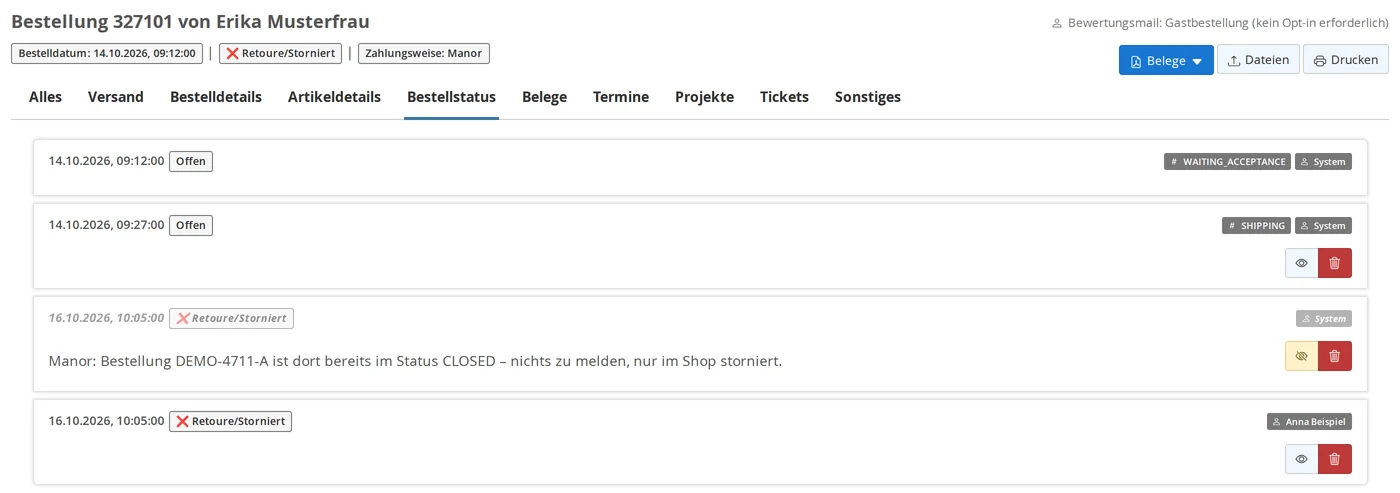Click the Drucken print button
The height and width of the screenshot is (493, 1400).
[1346, 60]
